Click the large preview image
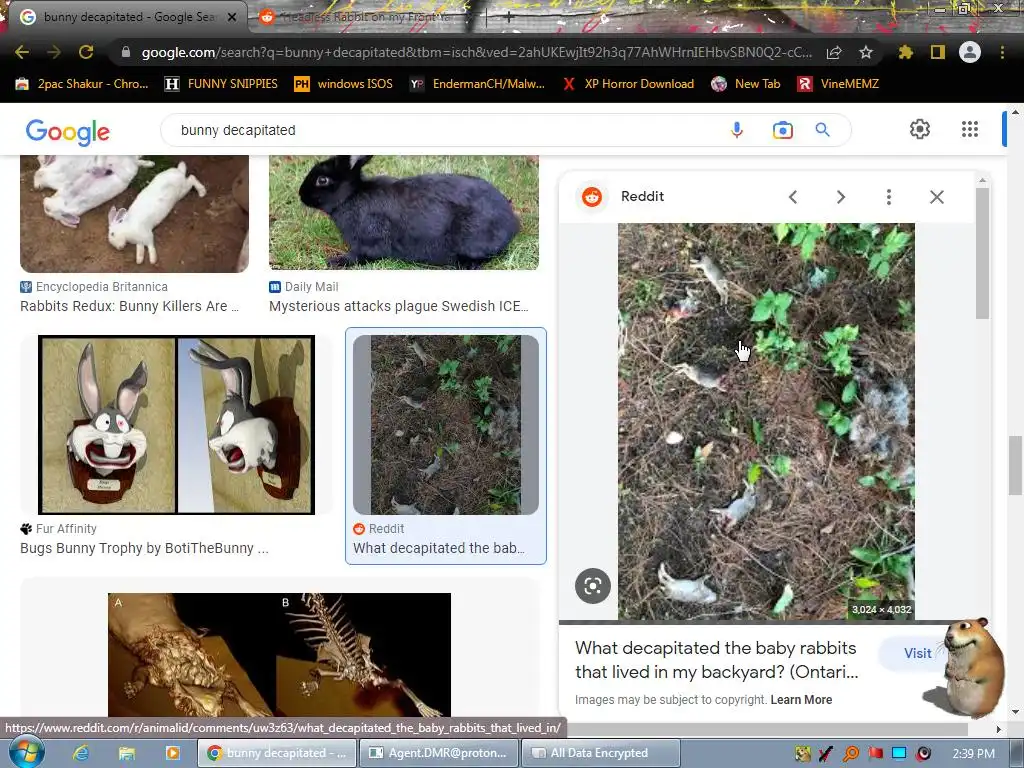Image resolution: width=1024 pixels, height=768 pixels. pos(766,421)
